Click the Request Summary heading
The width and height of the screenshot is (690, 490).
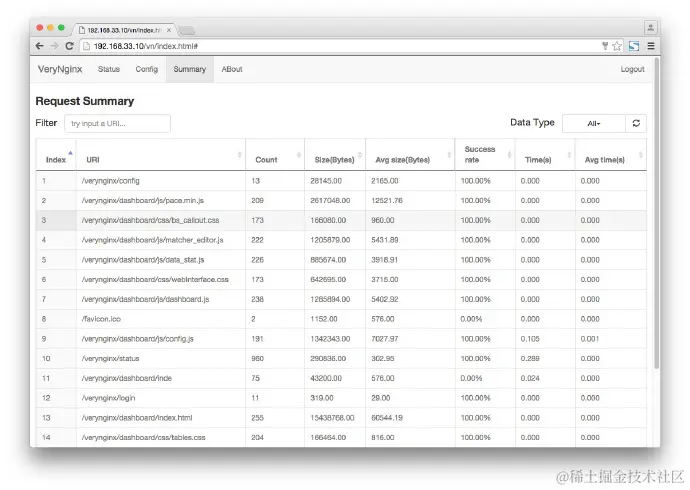pos(84,101)
